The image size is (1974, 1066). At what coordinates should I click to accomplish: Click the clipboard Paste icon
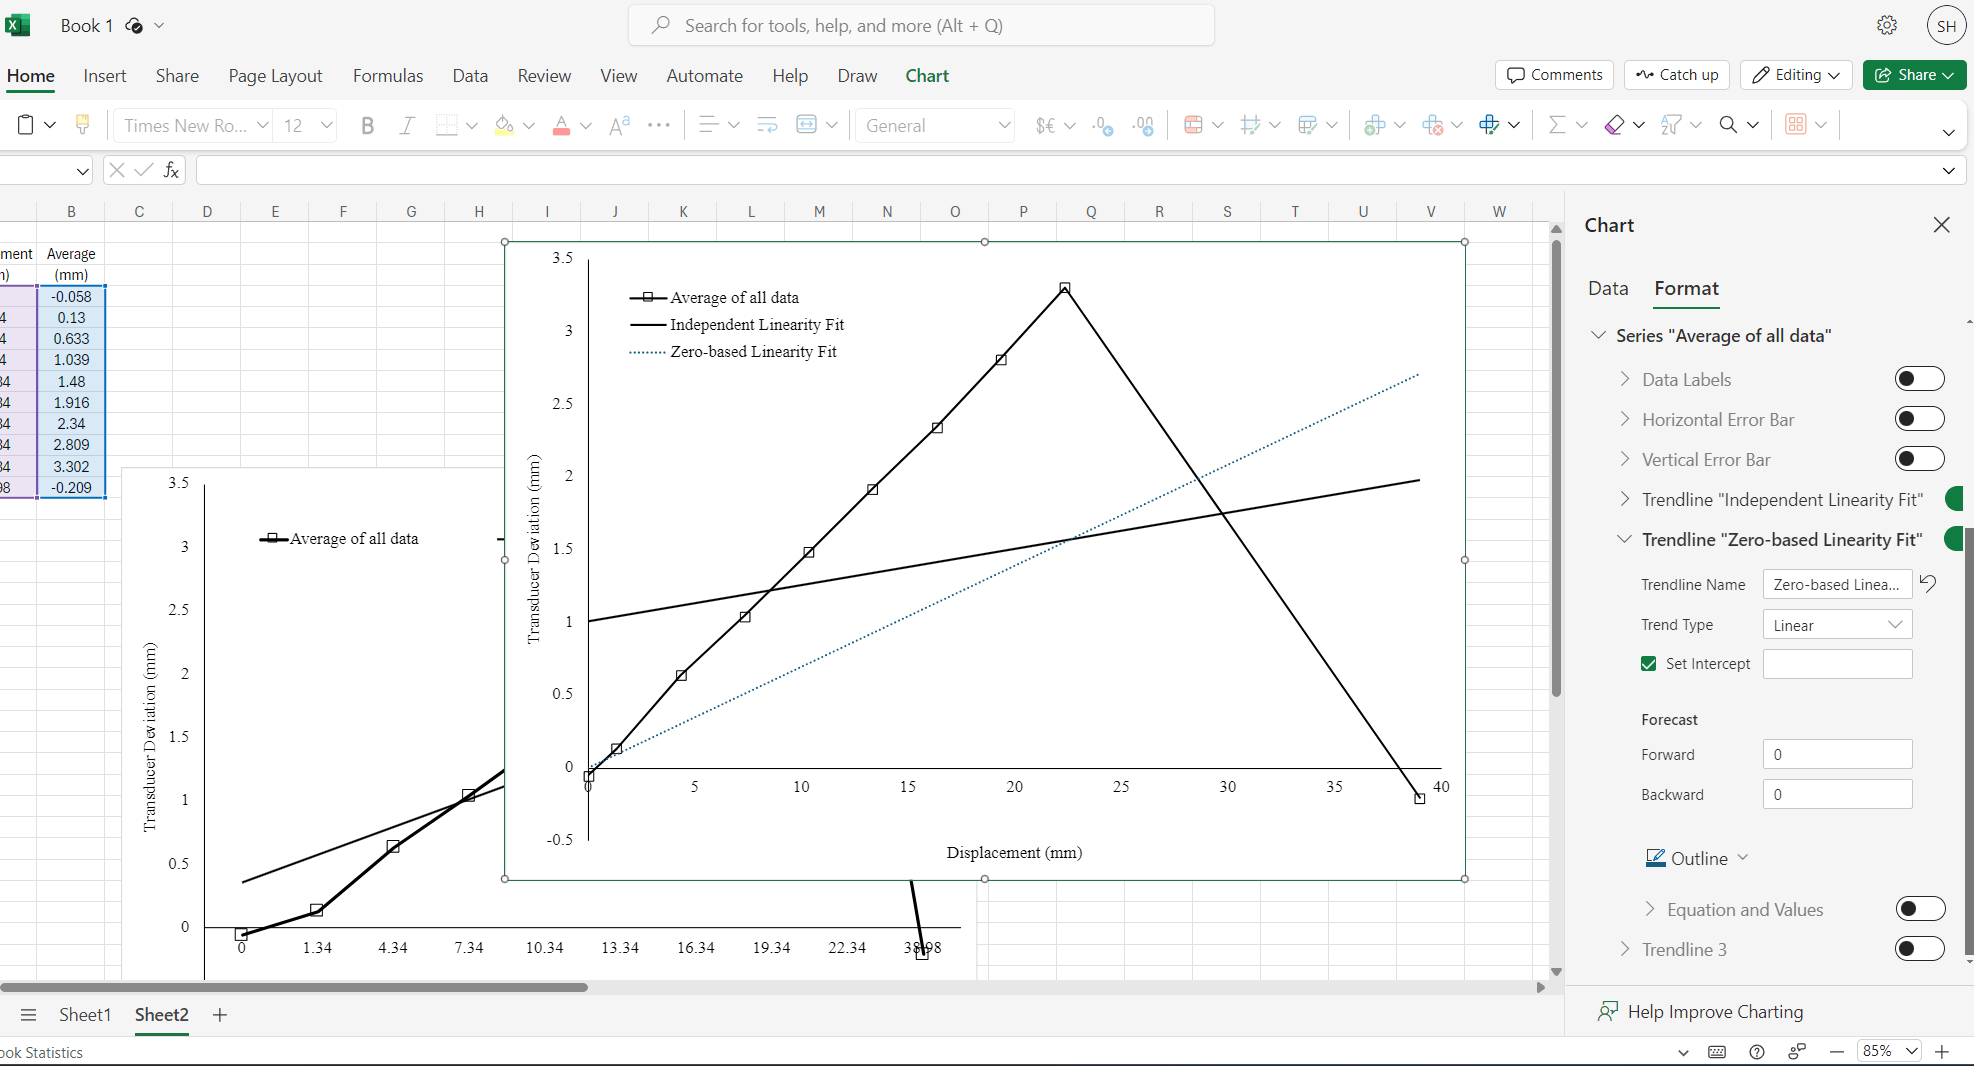click(26, 125)
